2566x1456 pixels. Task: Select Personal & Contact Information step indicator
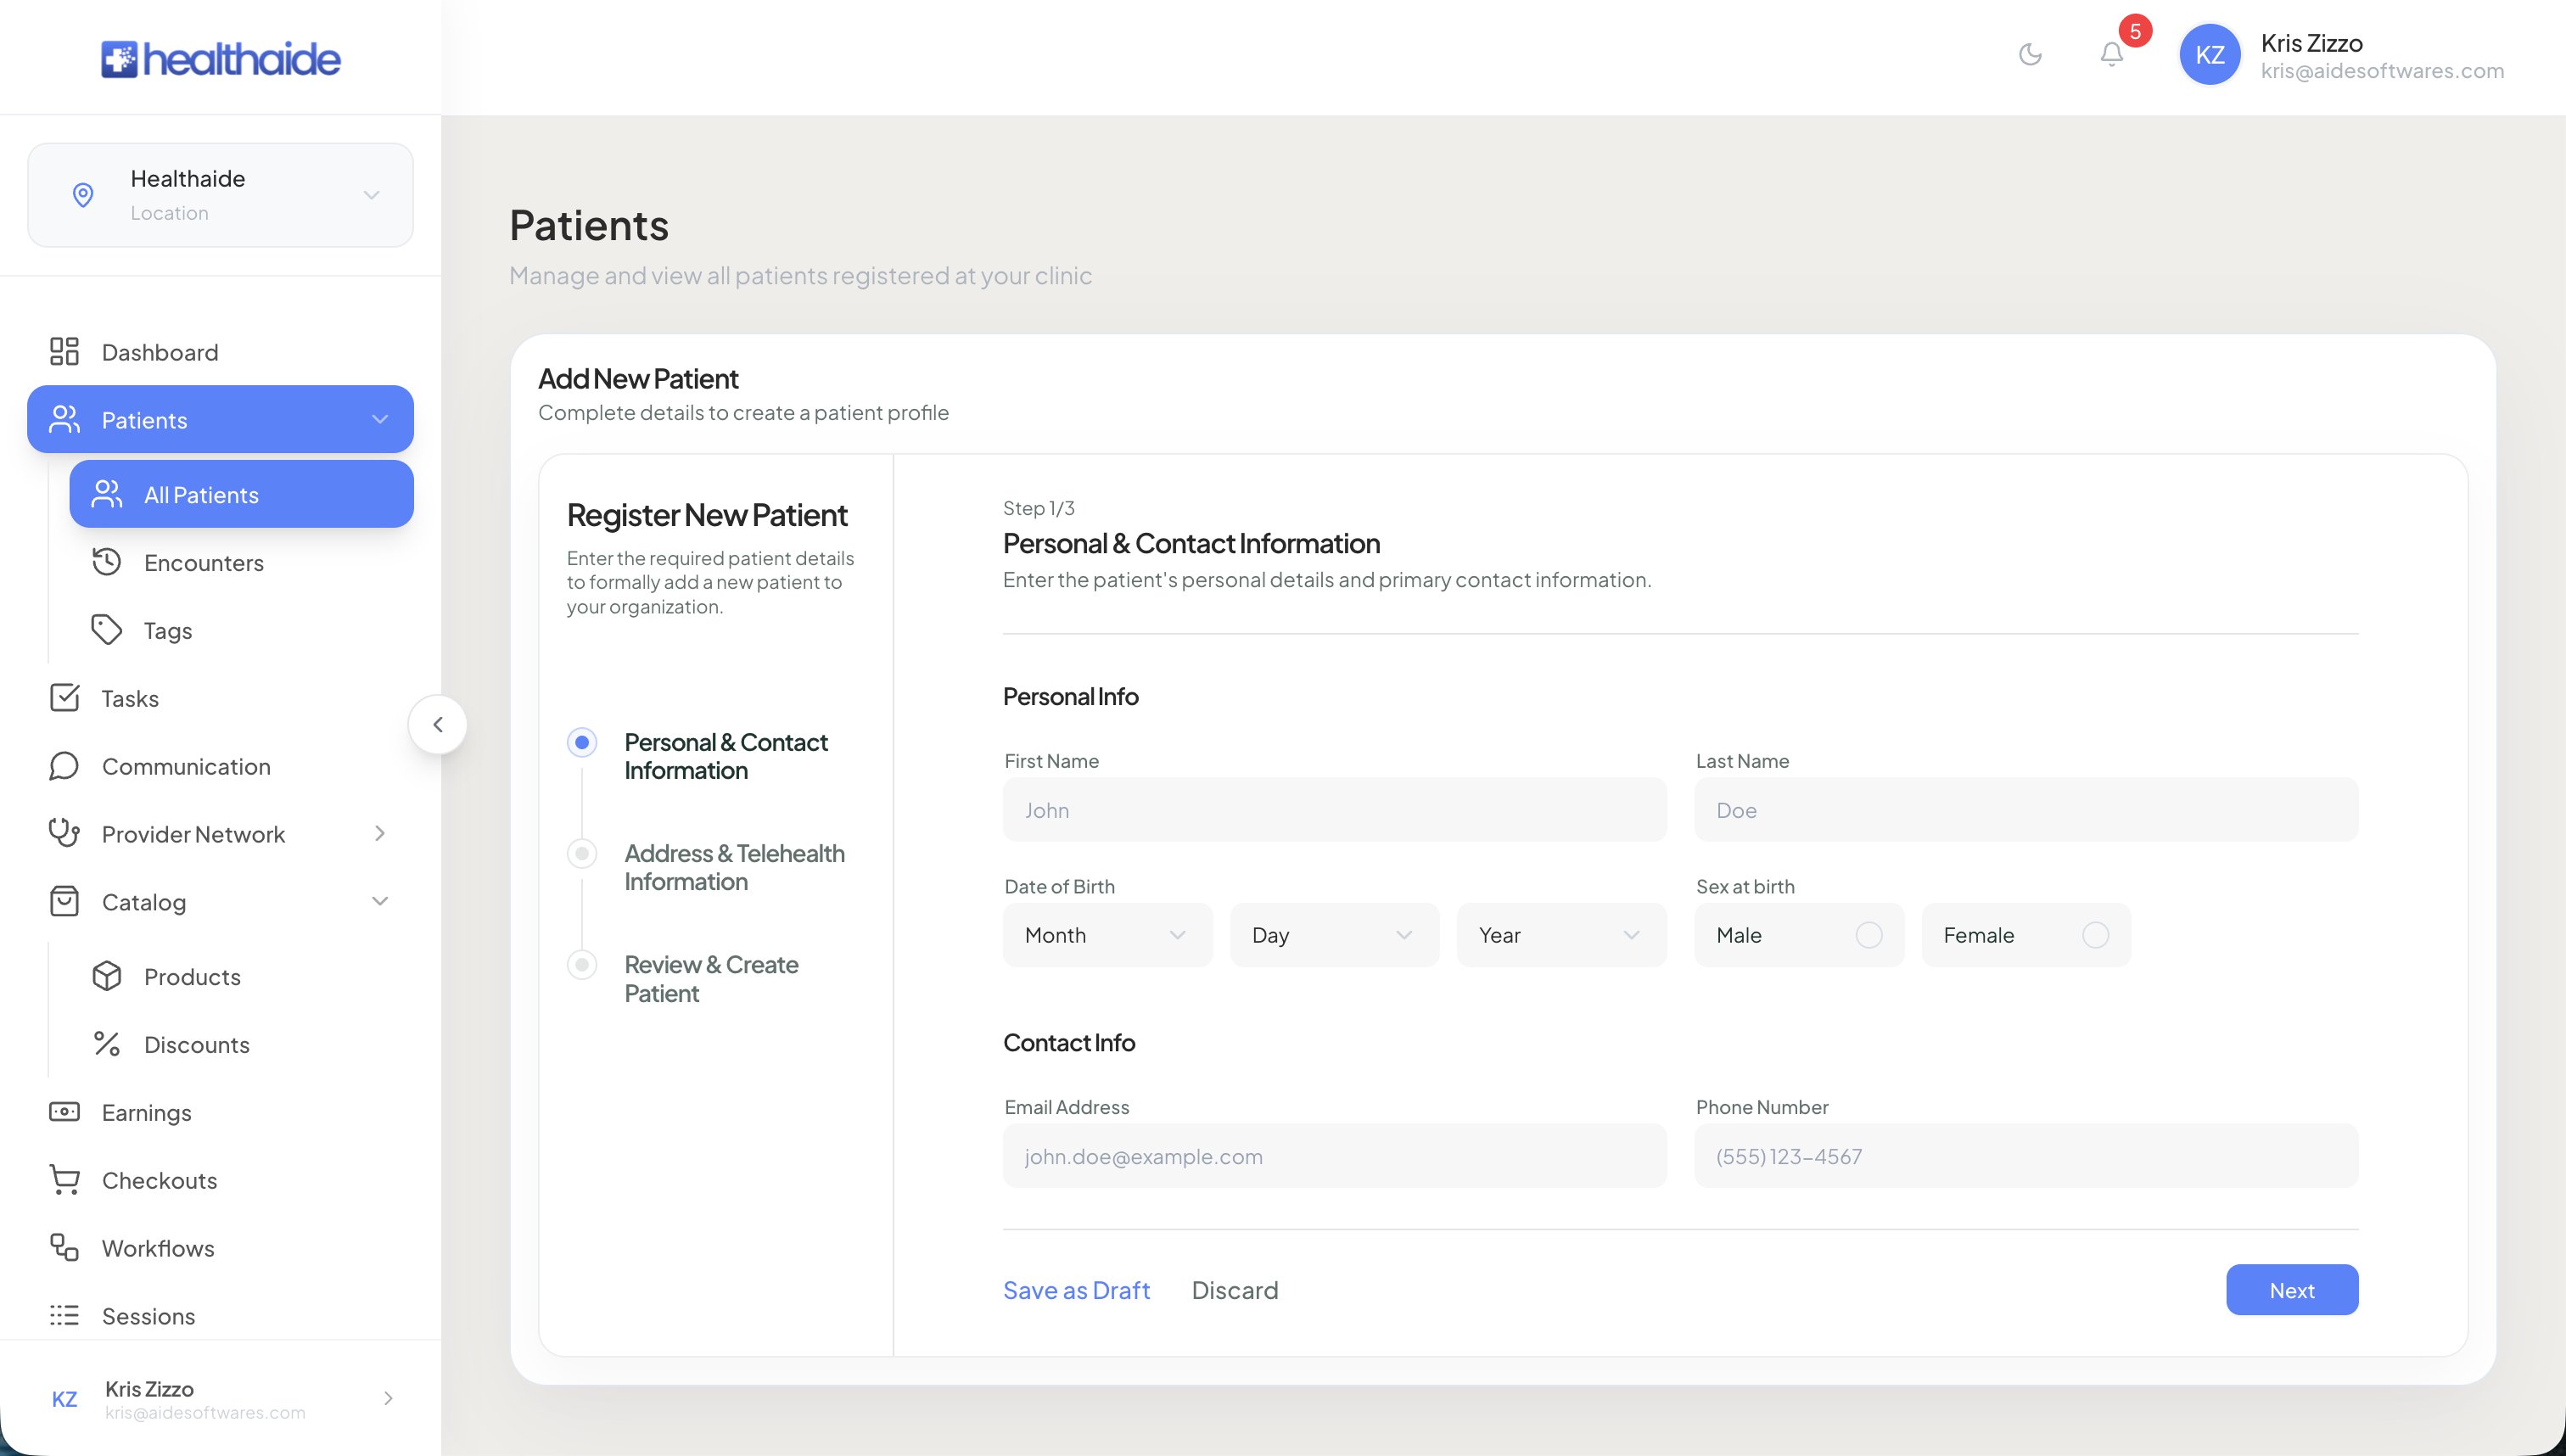click(582, 742)
